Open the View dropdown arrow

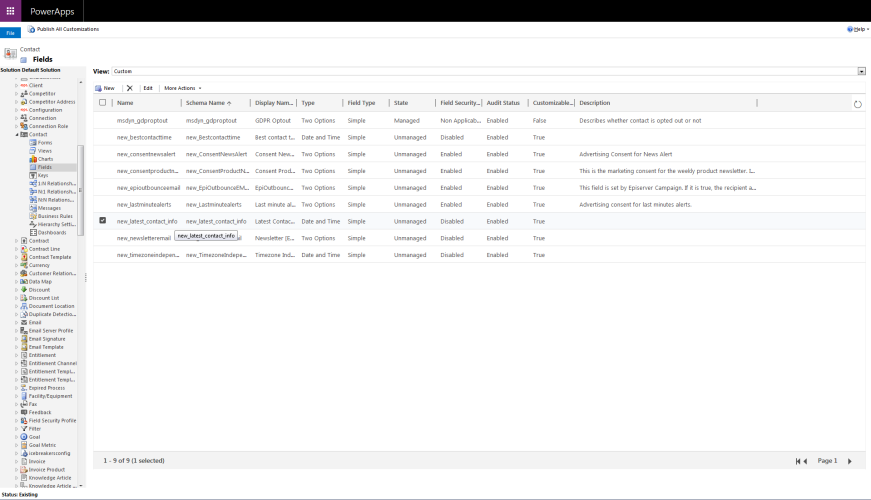(x=861, y=71)
